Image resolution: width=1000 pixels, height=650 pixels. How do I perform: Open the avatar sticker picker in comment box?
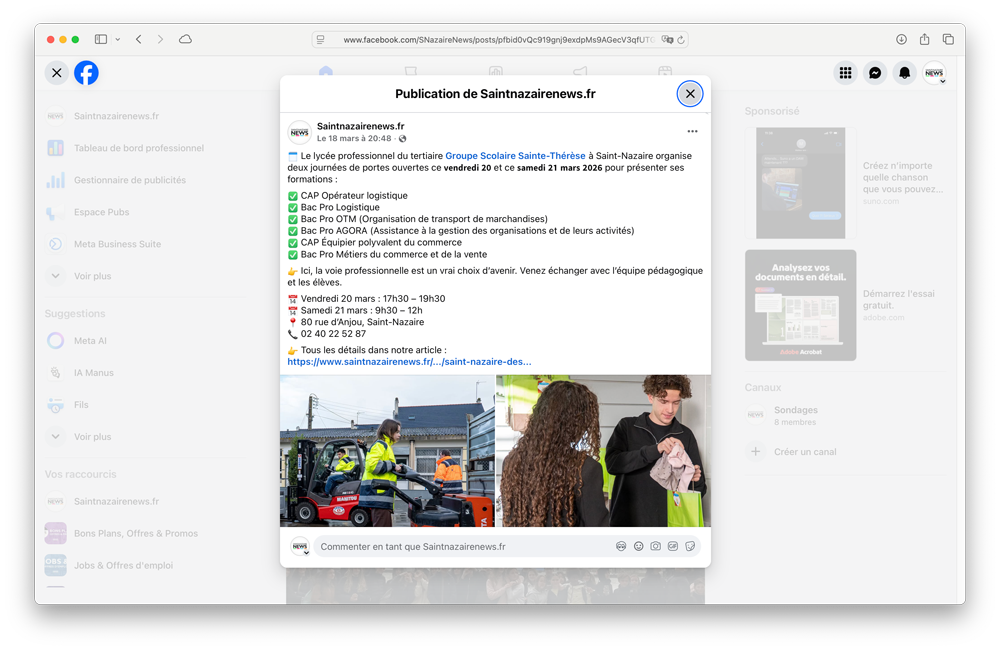coord(621,547)
